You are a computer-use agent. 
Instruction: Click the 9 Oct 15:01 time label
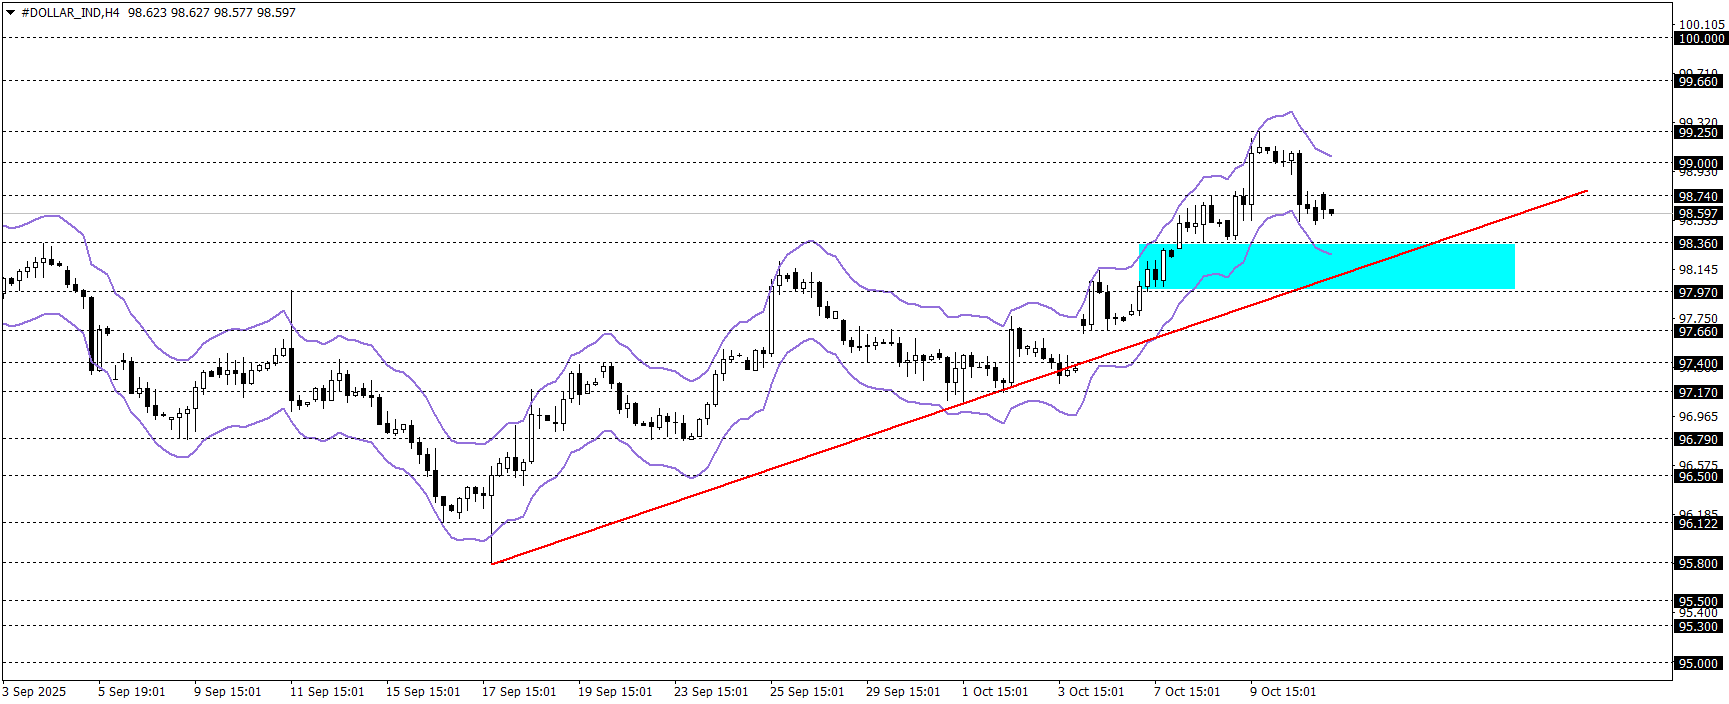coord(1283,692)
